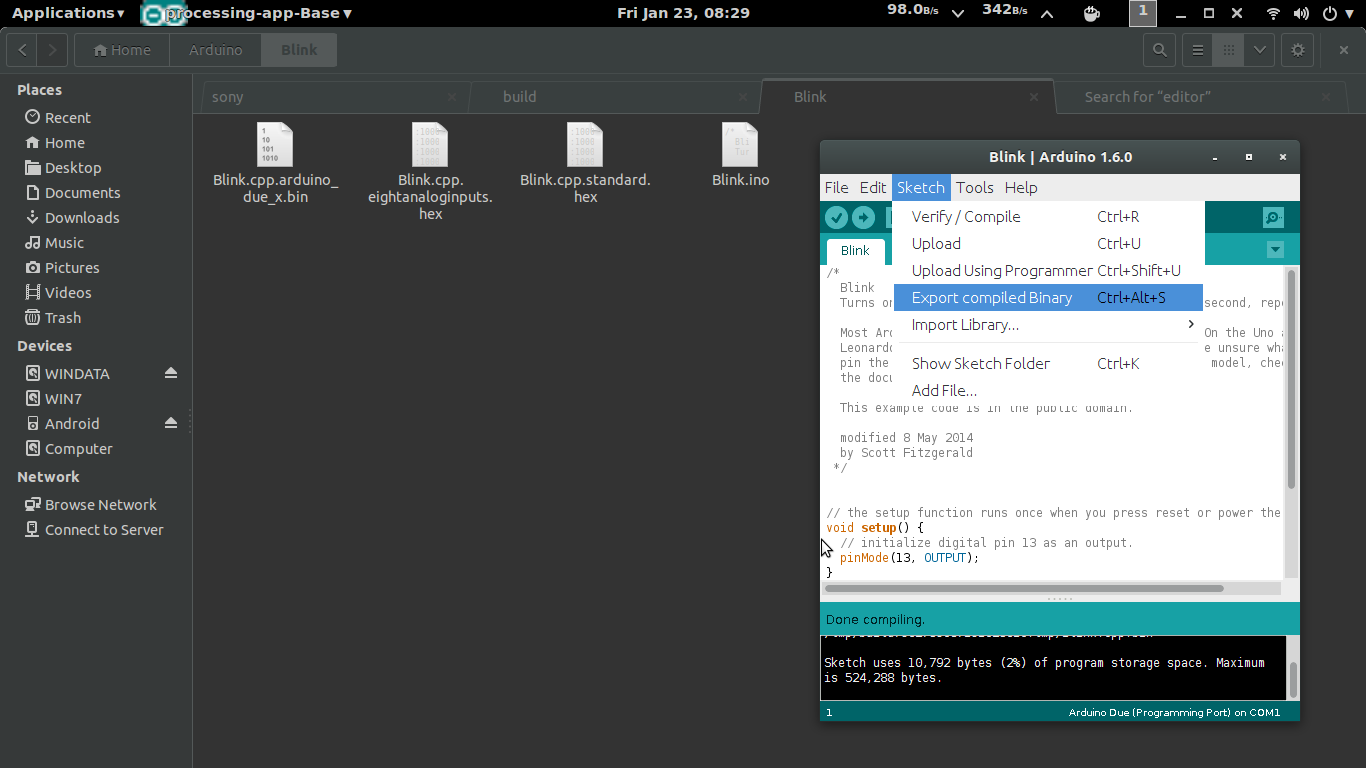Choose Upload from the Sketch menu
Viewport: 1366px width, 768px height.
(x=1048, y=243)
